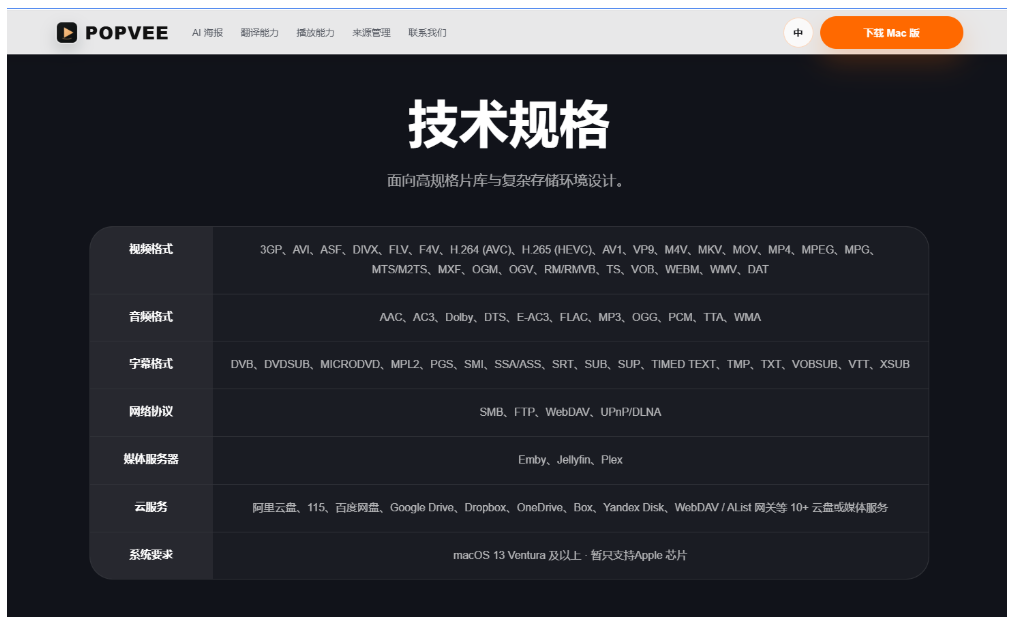Select the 音频格式 row label
The width and height of the screenshot is (1013, 628).
click(x=151, y=317)
